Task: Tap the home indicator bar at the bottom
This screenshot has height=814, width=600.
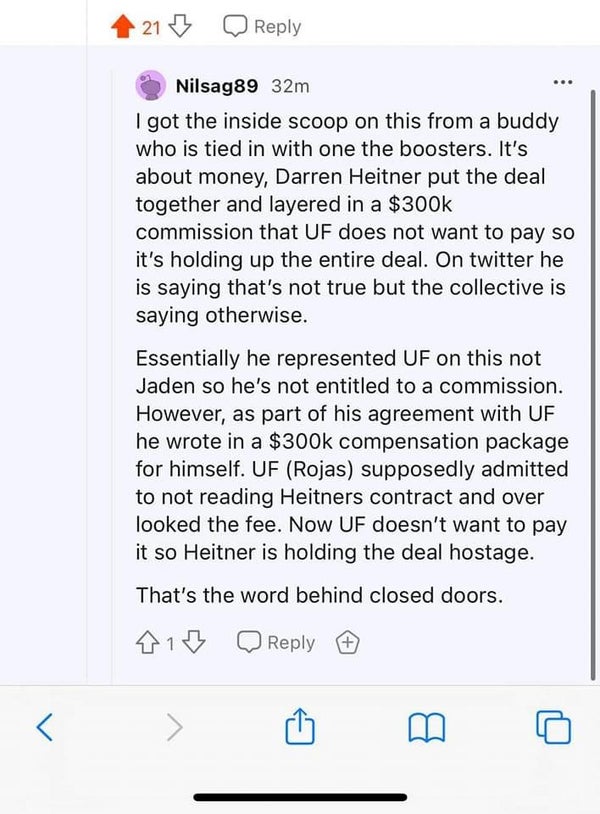Action: pos(300,797)
